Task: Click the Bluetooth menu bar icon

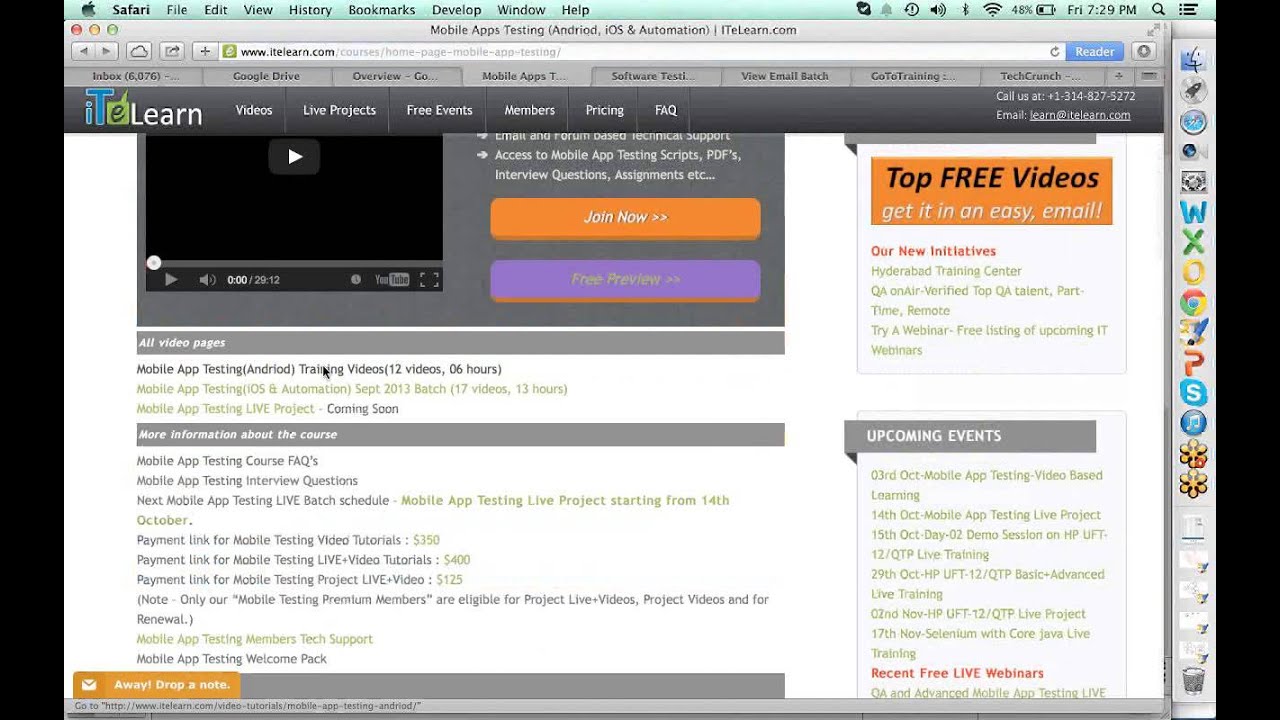Action: (965, 10)
